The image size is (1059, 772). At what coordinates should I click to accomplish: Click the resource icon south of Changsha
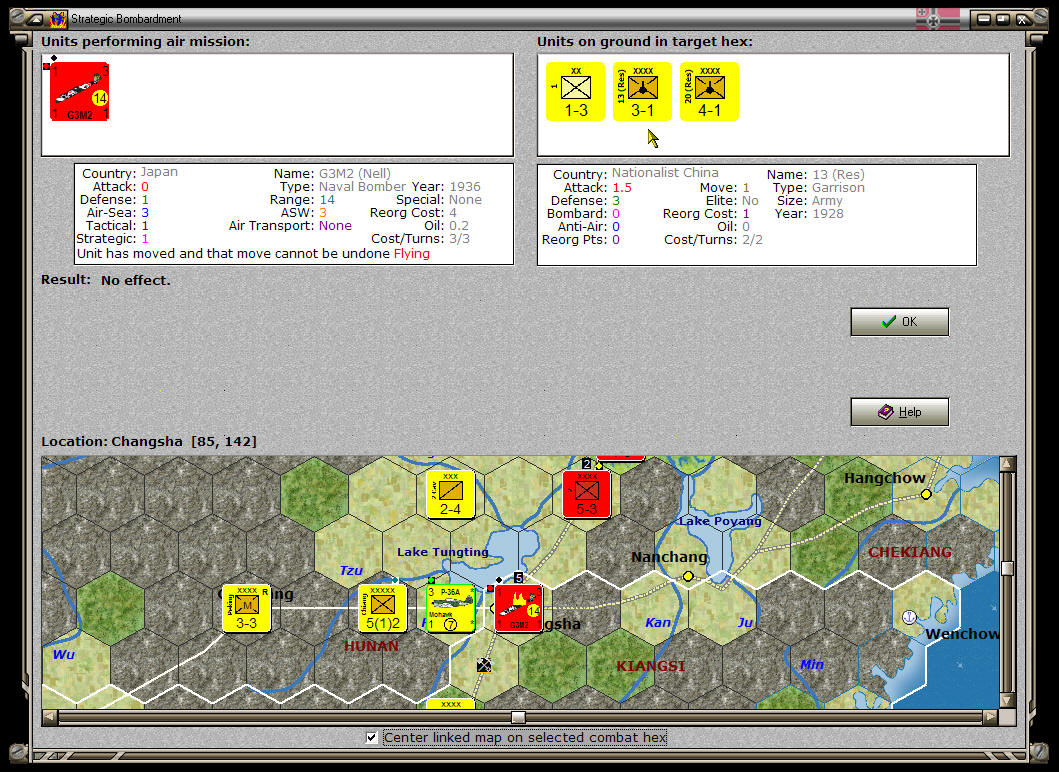(x=484, y=665)
